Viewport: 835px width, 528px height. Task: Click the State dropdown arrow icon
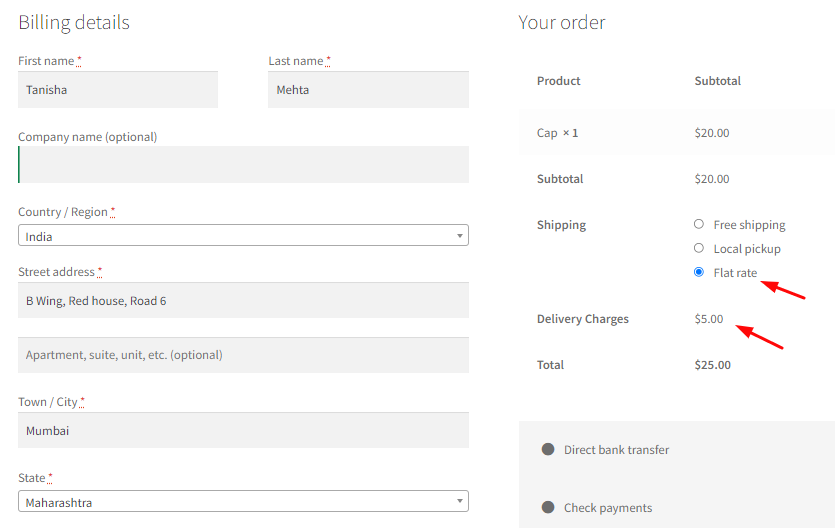(460, 501)
